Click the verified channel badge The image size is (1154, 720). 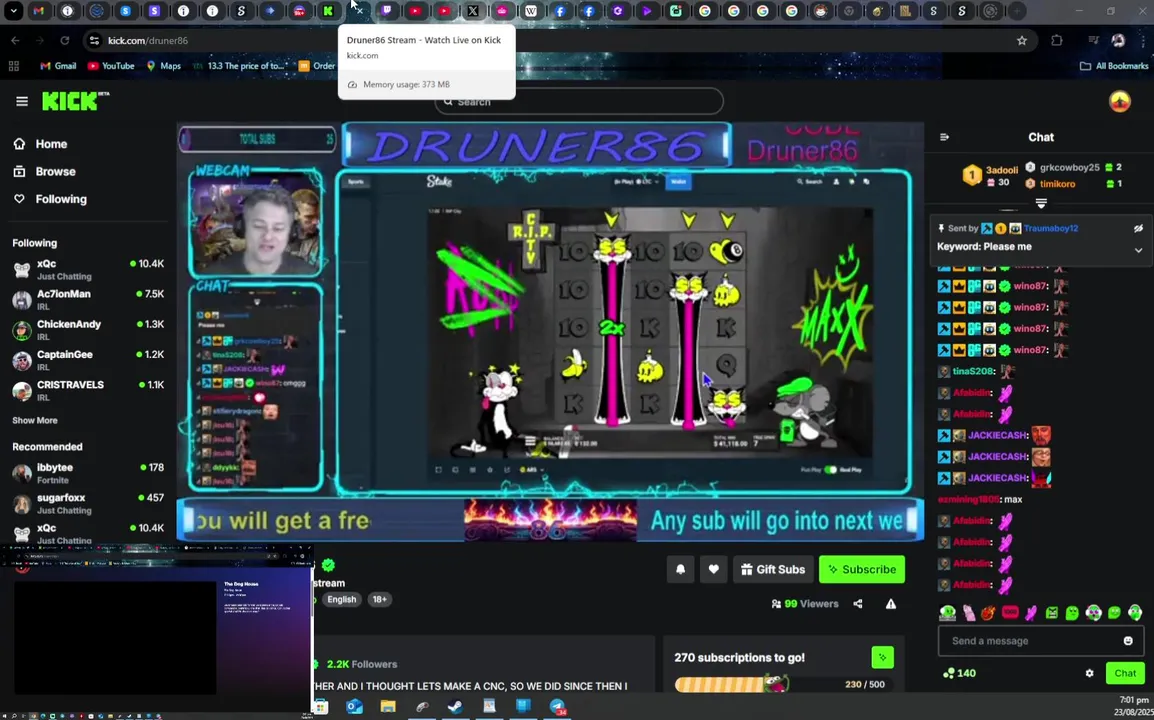pos(328,565)
